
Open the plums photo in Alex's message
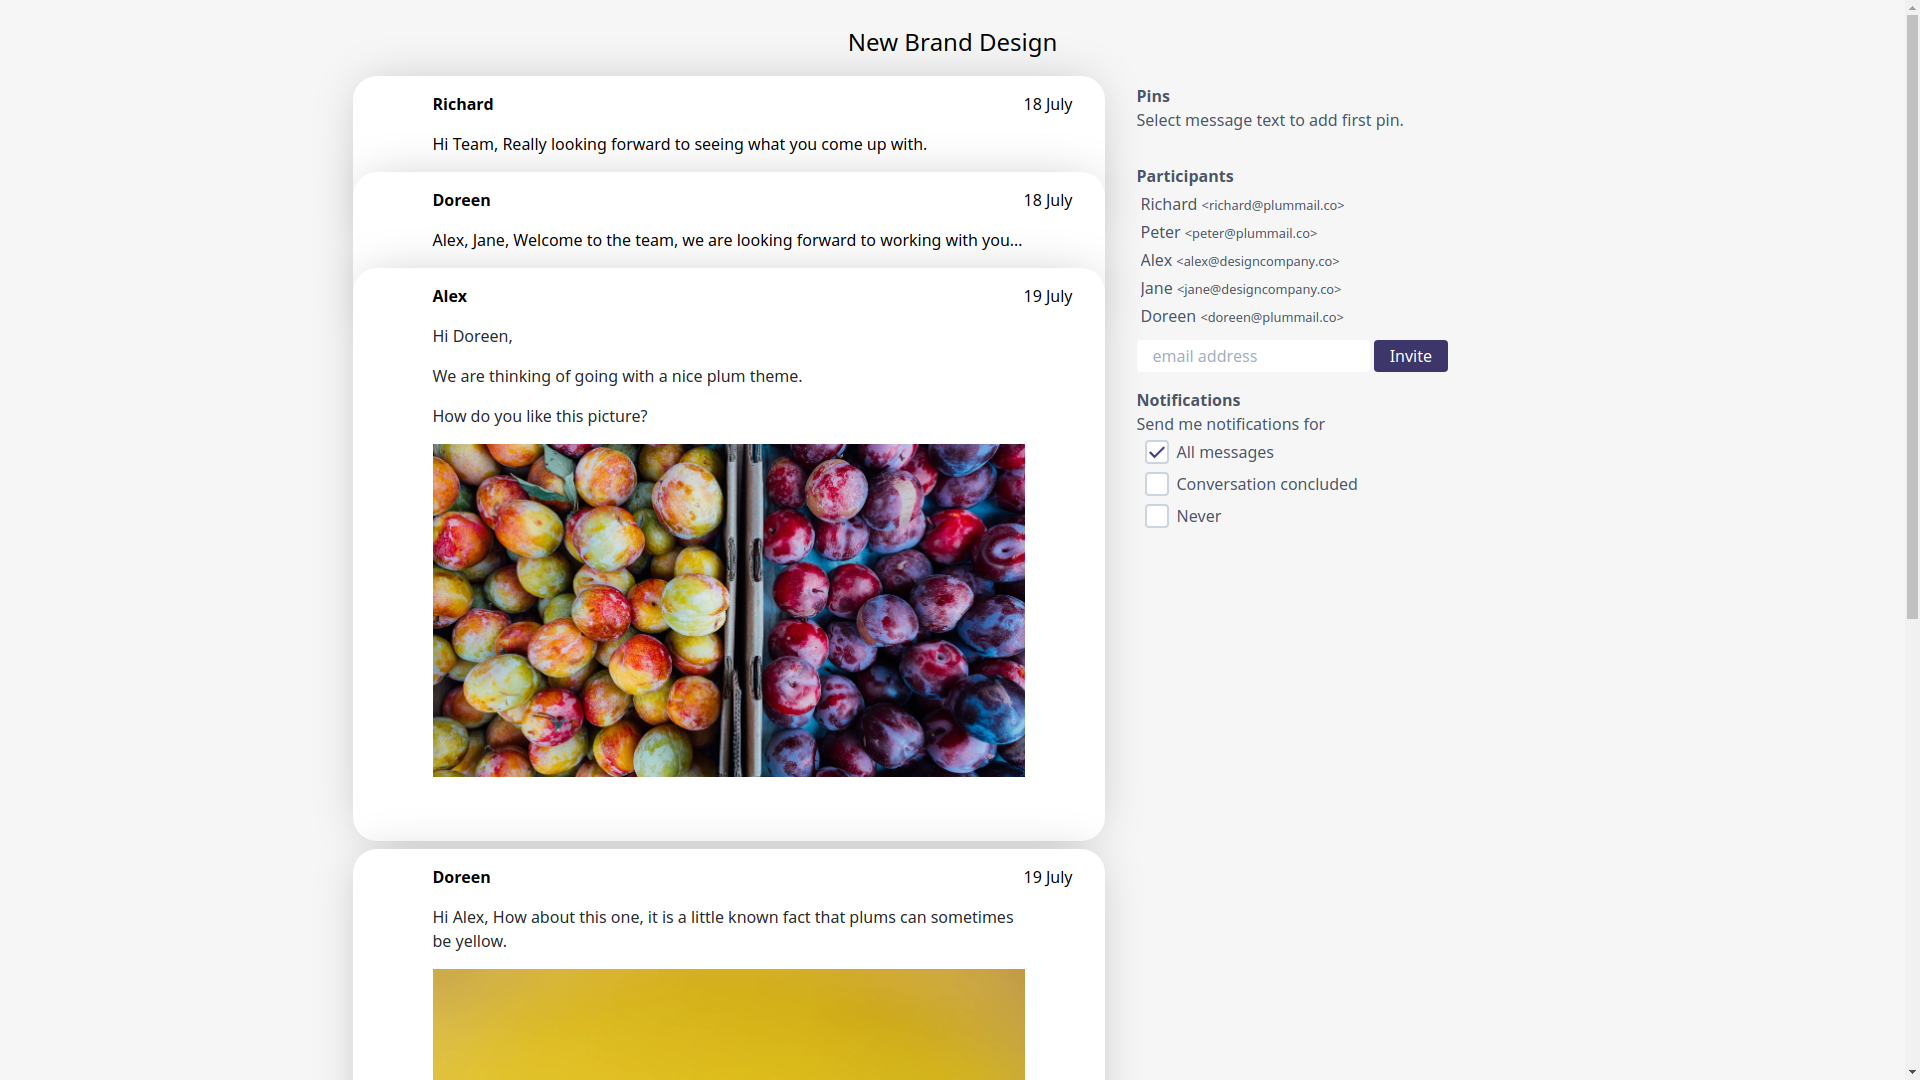(728, 609)
